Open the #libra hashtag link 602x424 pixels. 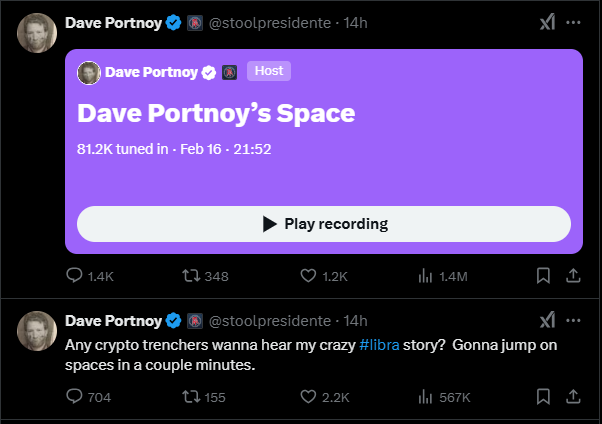click(x=379, y=345)
